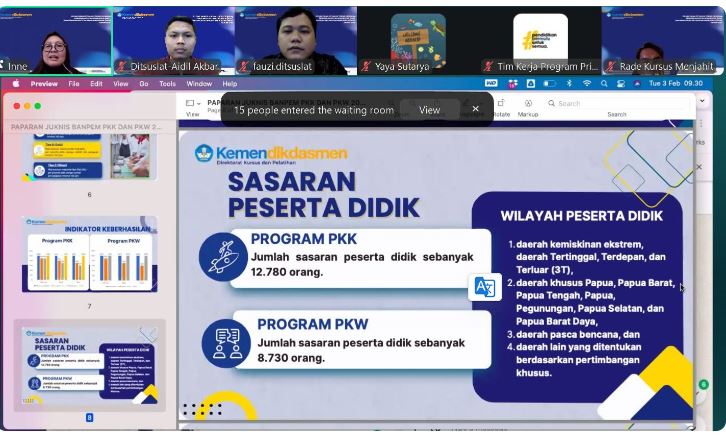726x436 pixels.
Task: Open the Window menu
Action: [199, 84]
